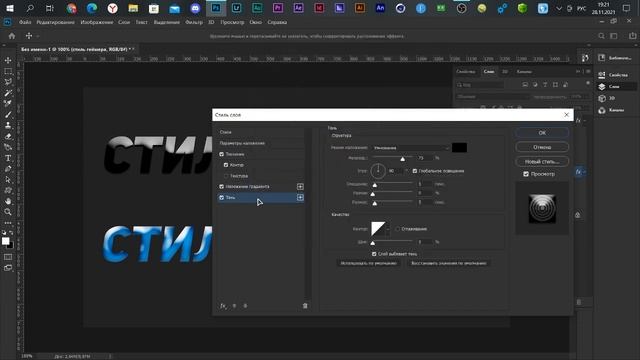Click the Opacity slider handle
Screen dimensions: 640x360
(x=402, y=159)
